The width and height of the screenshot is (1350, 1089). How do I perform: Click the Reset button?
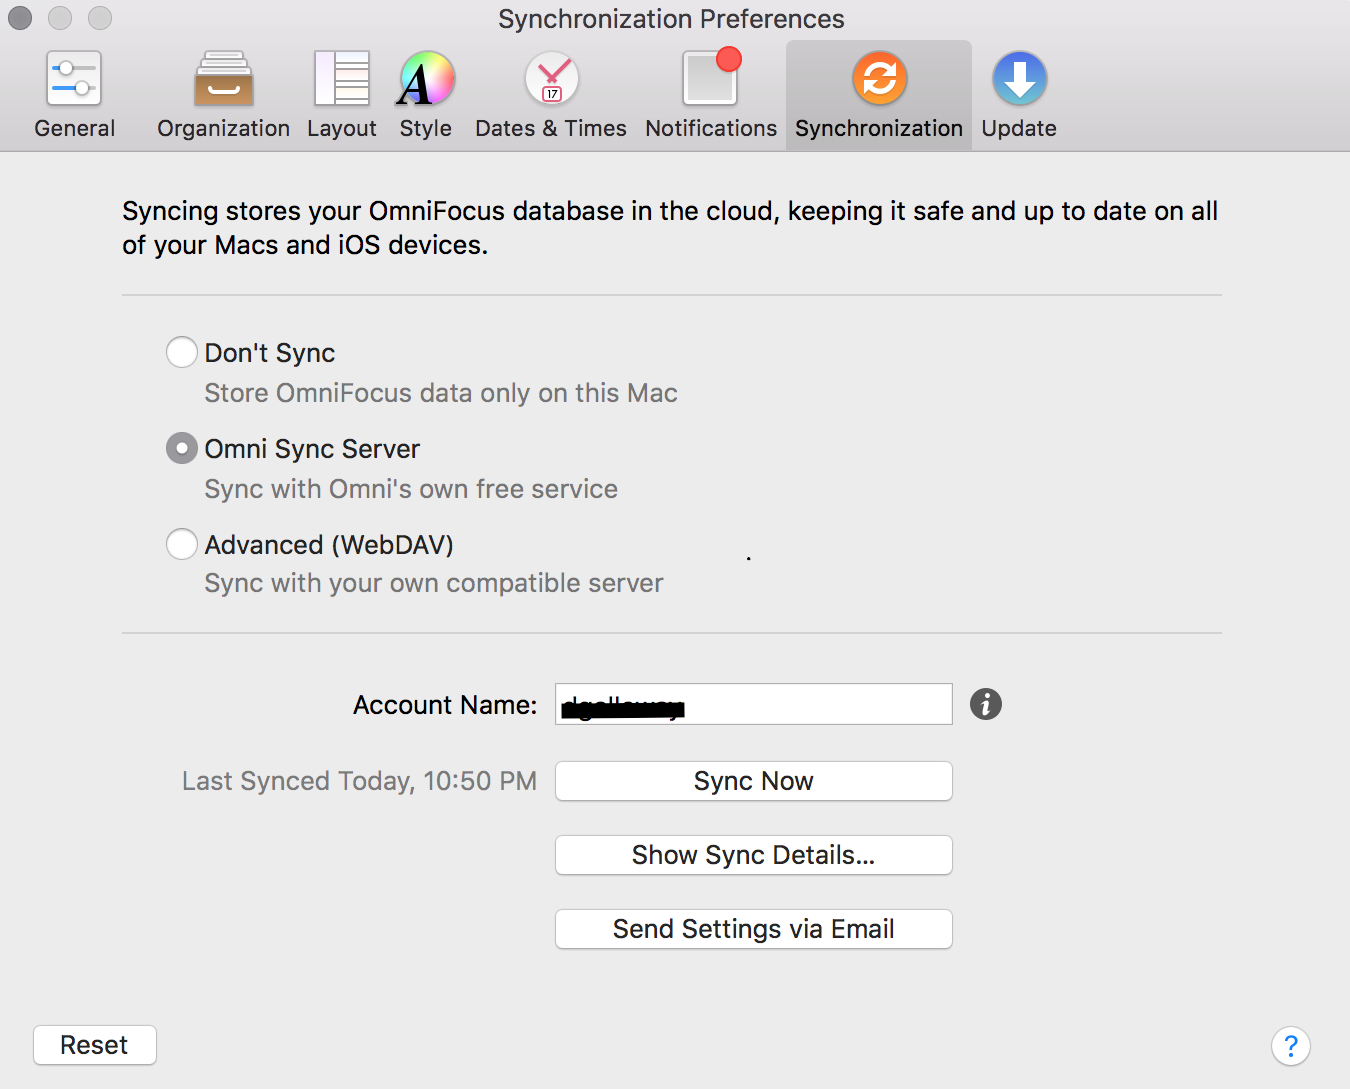point(95,1045)
